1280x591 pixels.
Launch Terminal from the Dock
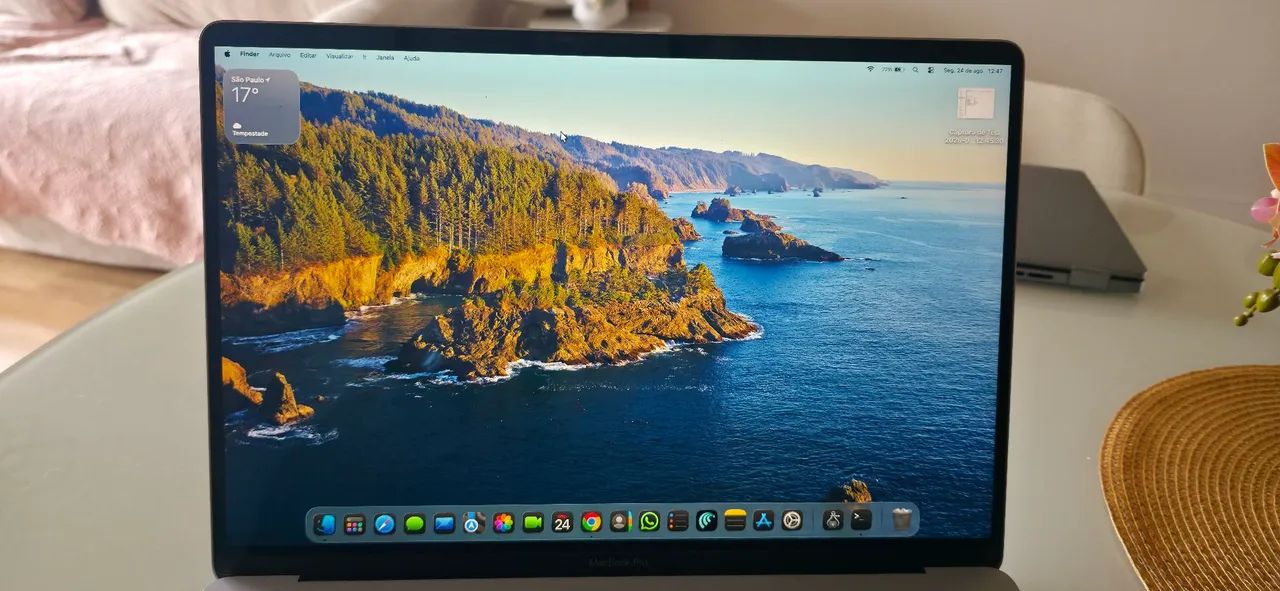tap(860, 519)
